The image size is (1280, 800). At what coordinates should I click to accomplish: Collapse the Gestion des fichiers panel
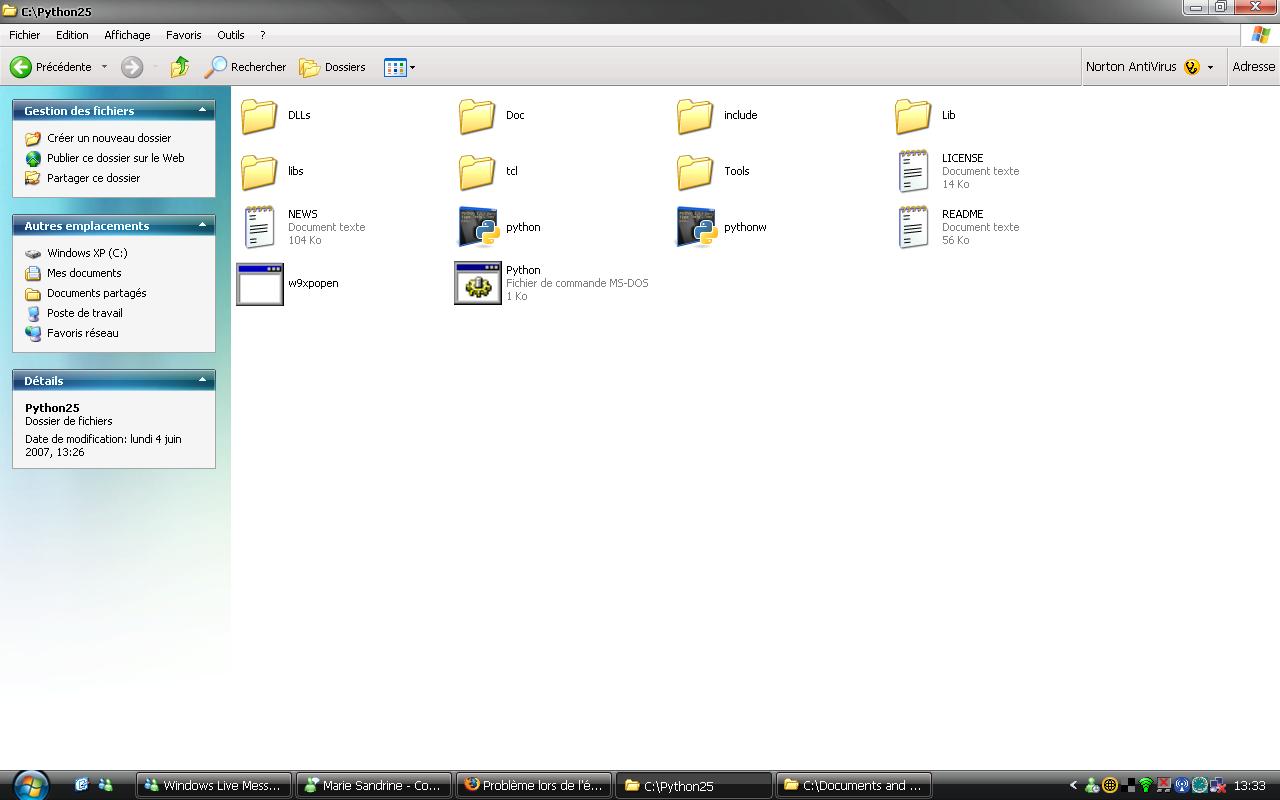click(x=202, y=110)
